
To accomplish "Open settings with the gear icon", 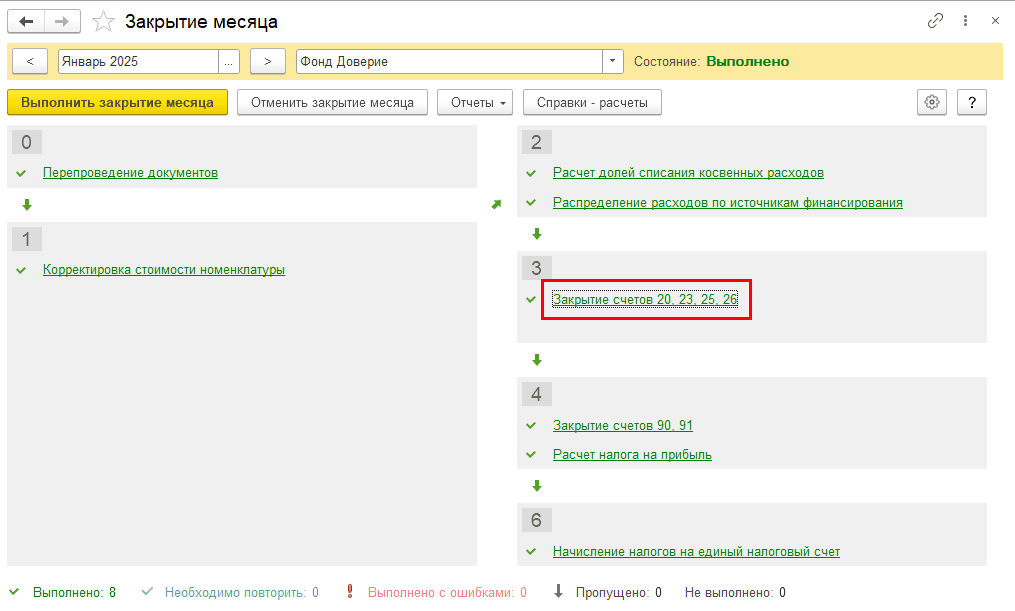I will tap(932, 102).
